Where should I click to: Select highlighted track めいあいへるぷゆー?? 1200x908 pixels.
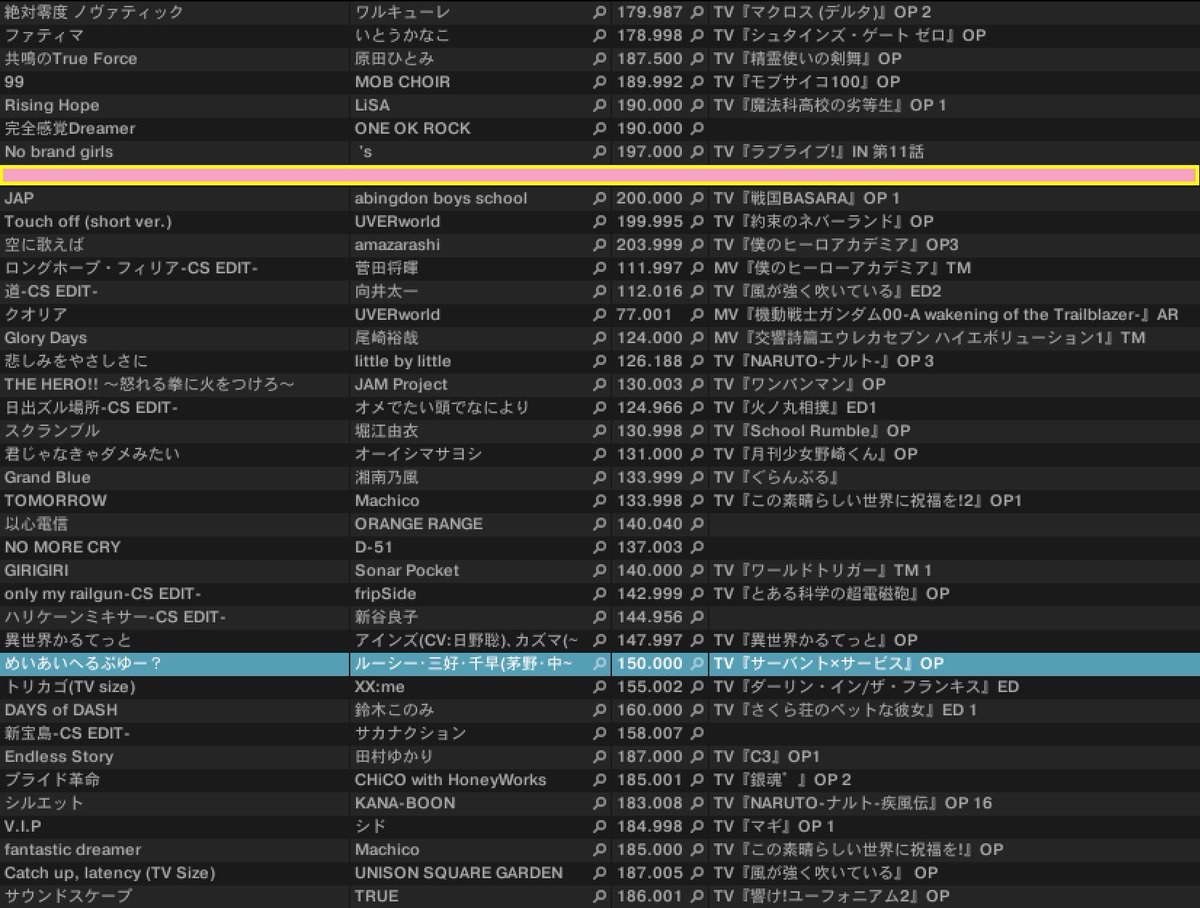coord(83,663)
